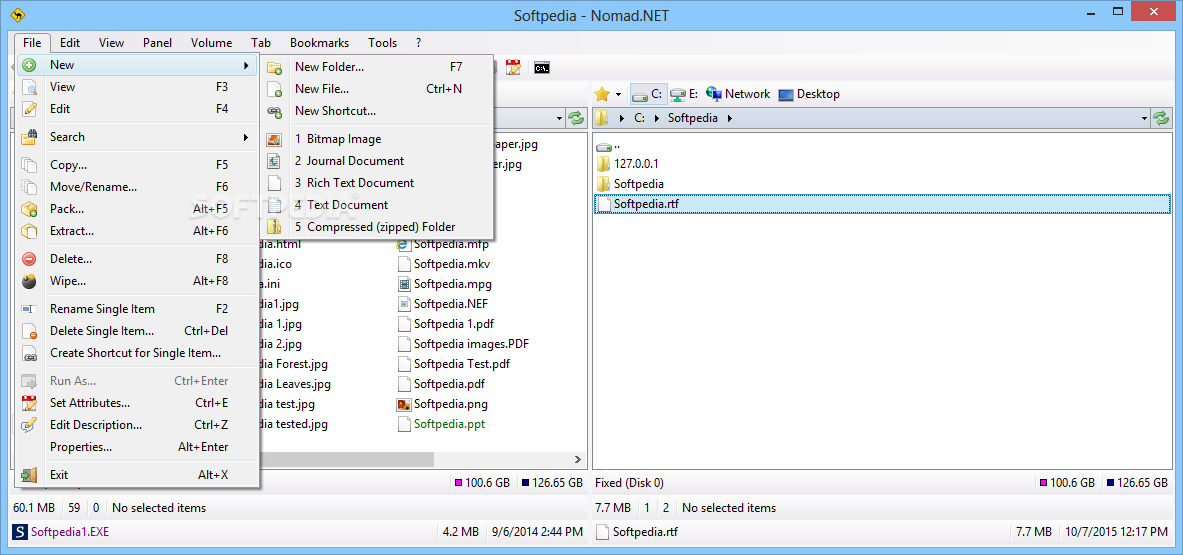The height and width of the screenshot is (555, 1183).
Task: Choose Rich Text Document template
Action: pyautogui.click(x=377, y=183)
